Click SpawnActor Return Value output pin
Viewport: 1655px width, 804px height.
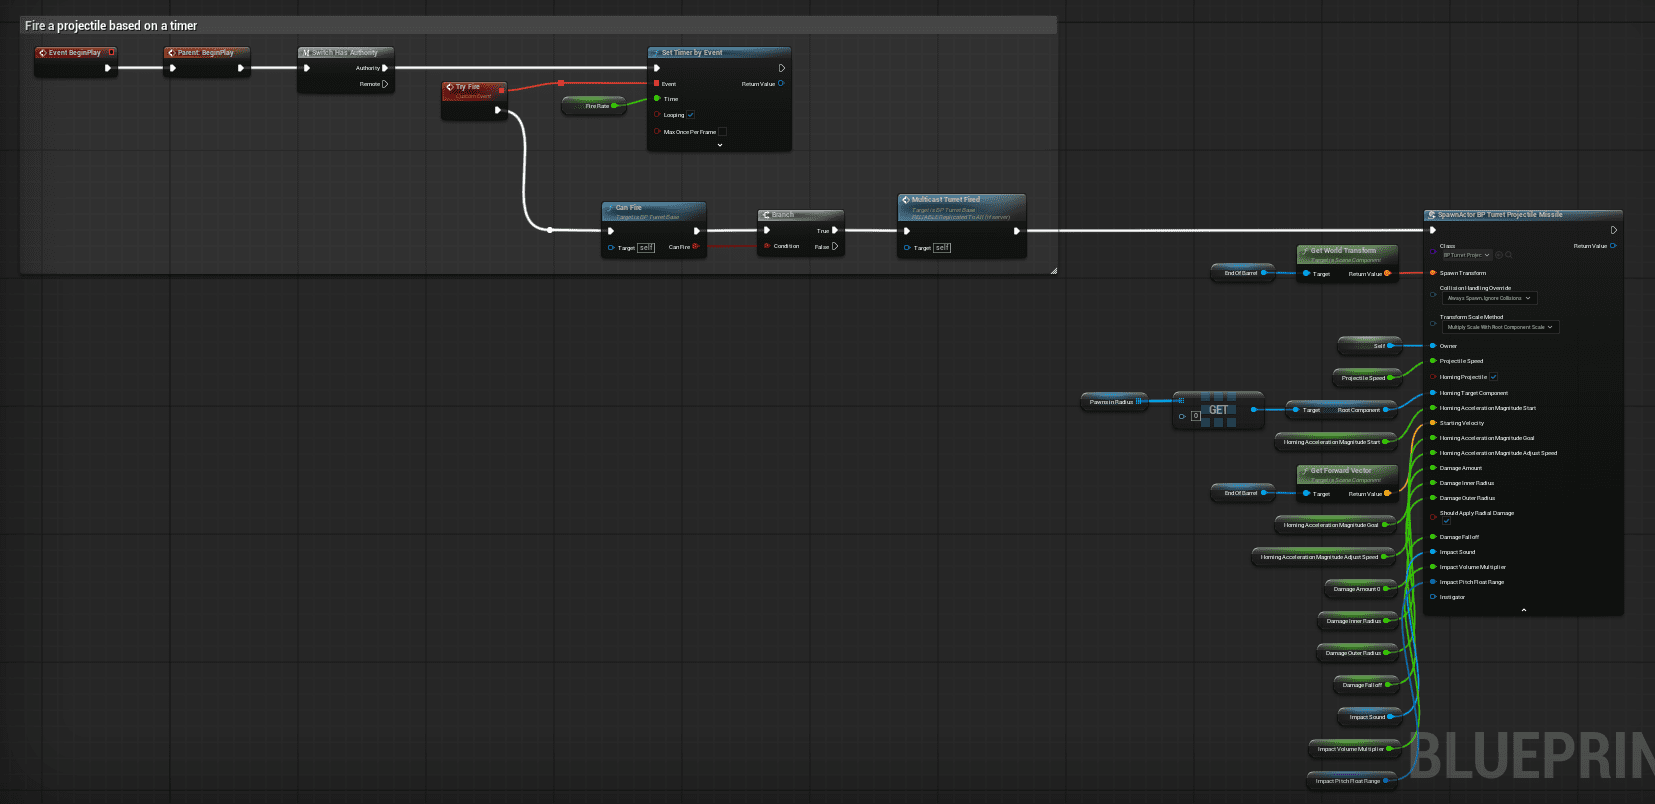1613,245
